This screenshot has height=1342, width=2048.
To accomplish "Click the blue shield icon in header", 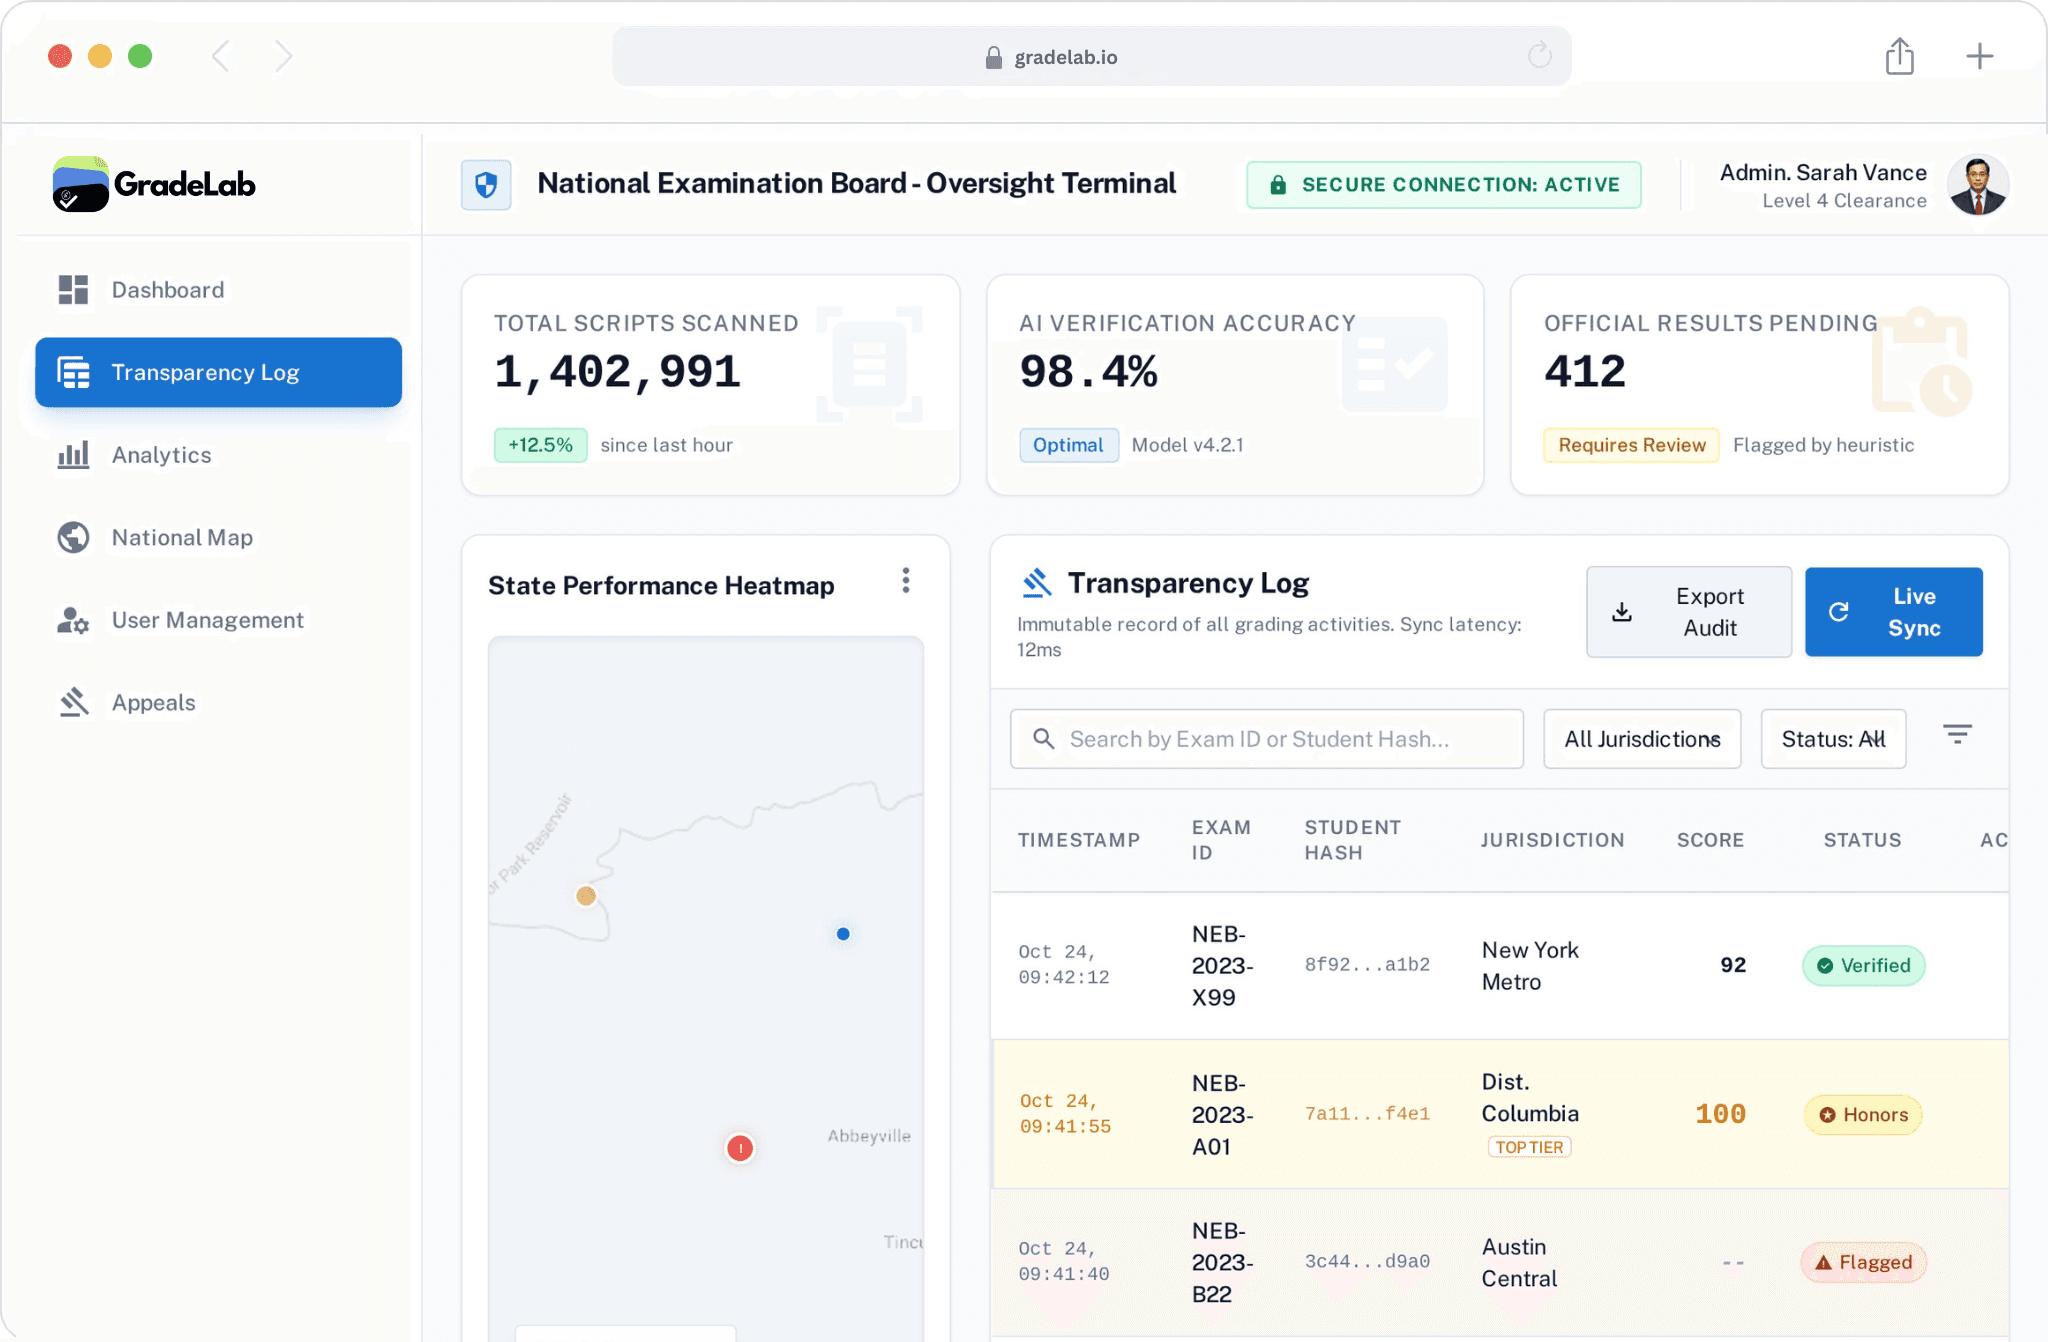I will [x=486, y=185].
